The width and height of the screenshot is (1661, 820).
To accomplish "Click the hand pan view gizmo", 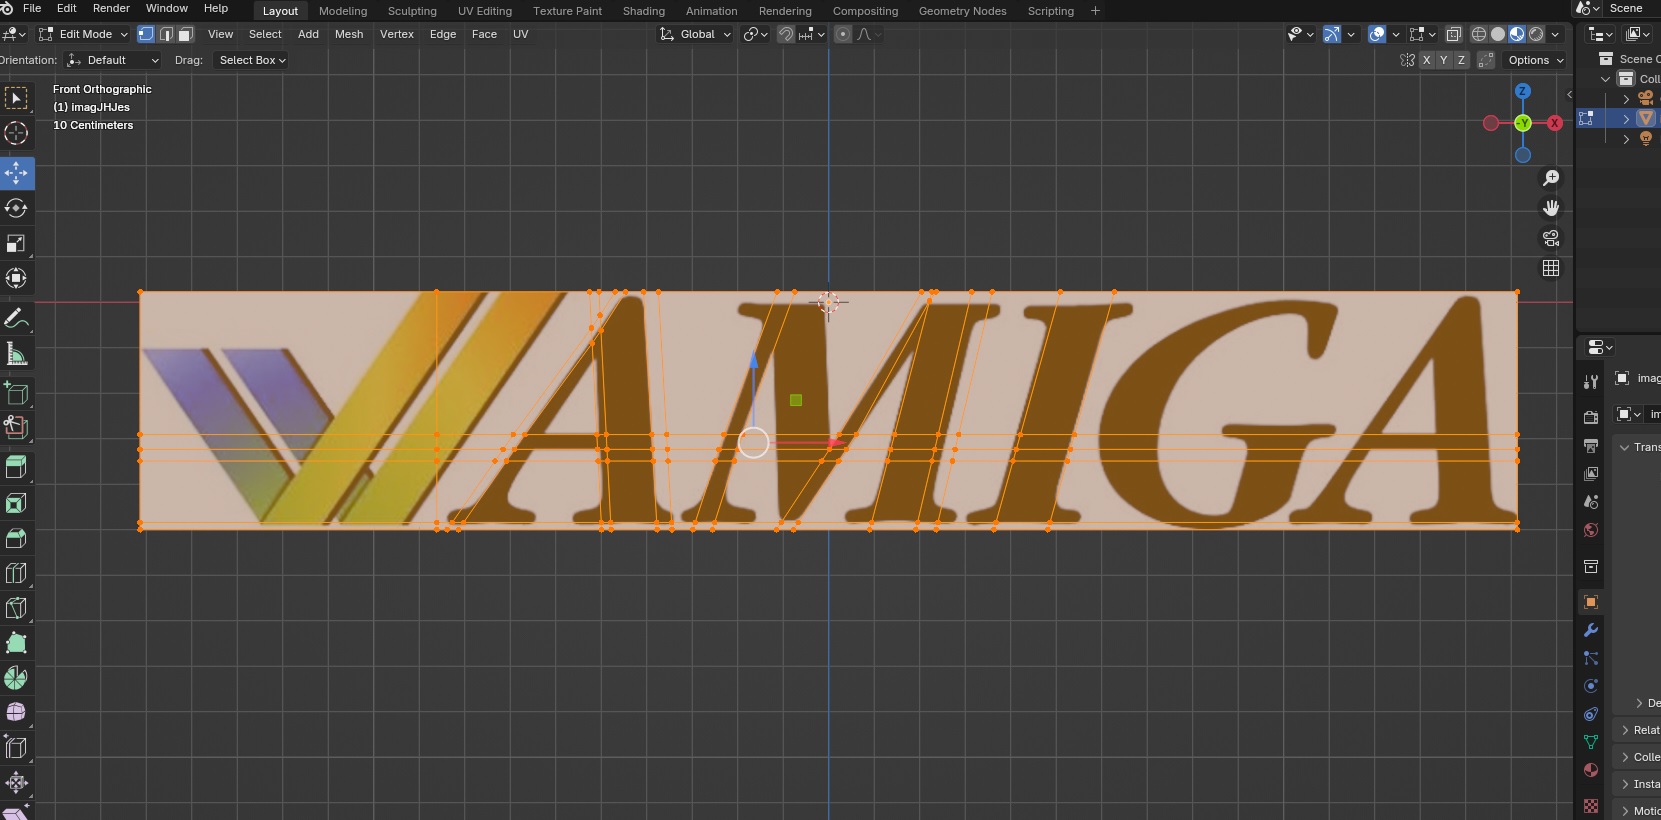I will (x=1551, y=208).
